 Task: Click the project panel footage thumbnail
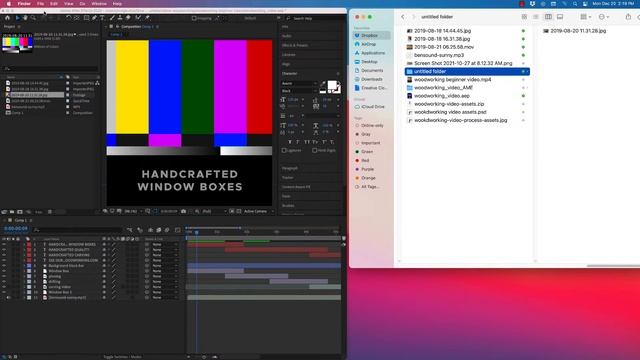[x=17, y=43]
